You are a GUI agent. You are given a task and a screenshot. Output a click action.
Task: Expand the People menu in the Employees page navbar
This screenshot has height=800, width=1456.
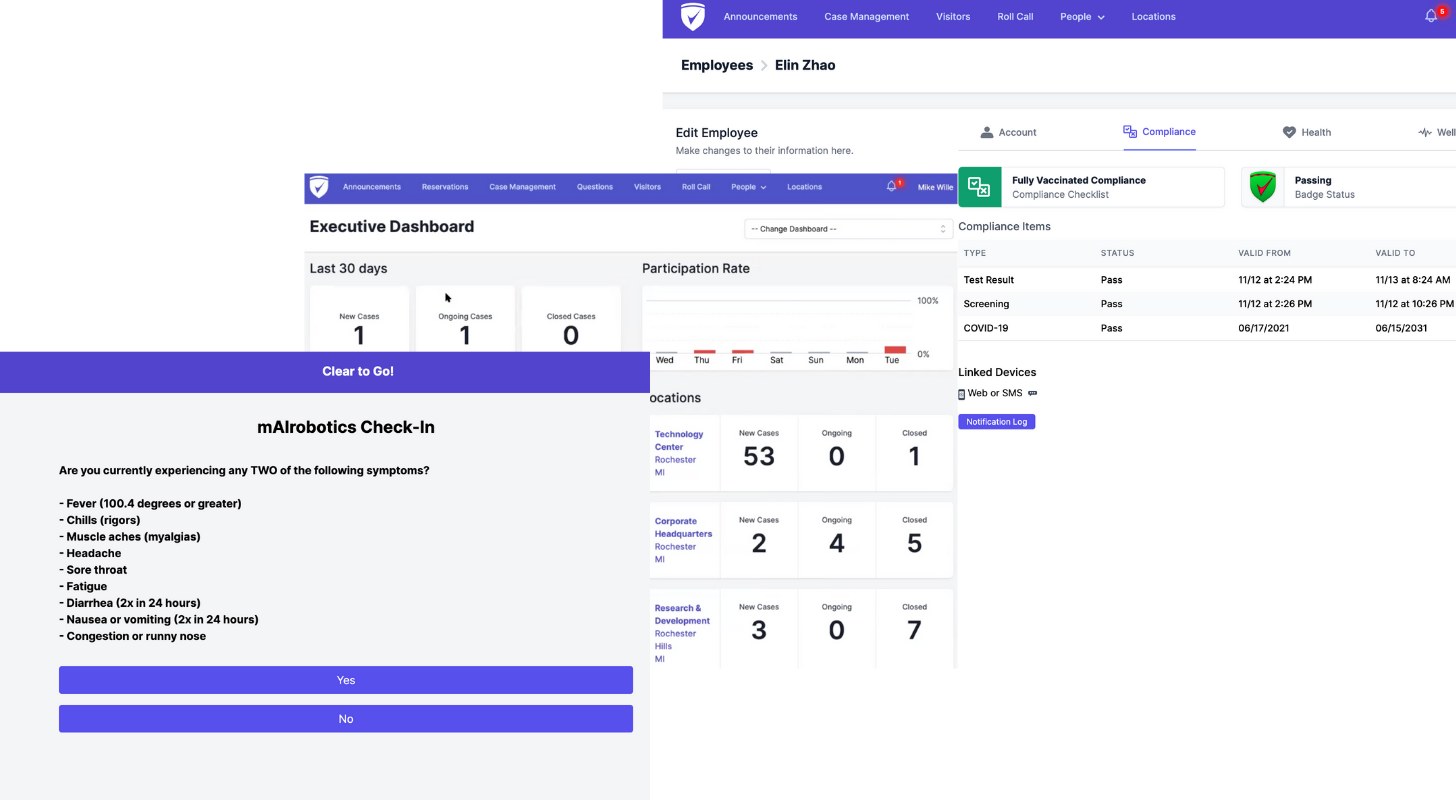(1083, 17)
